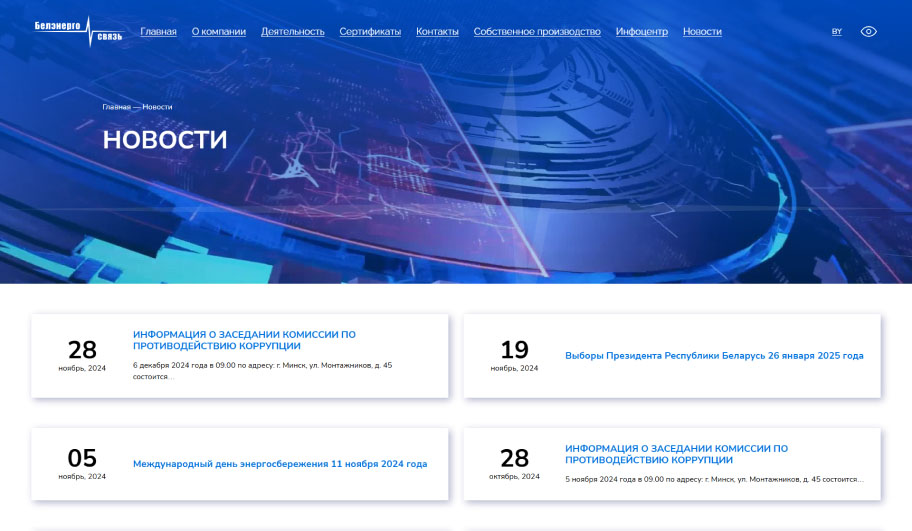This screenshot has height=531, width=912.
Task: Select the Новости menu item
Action: click(702, 31)
